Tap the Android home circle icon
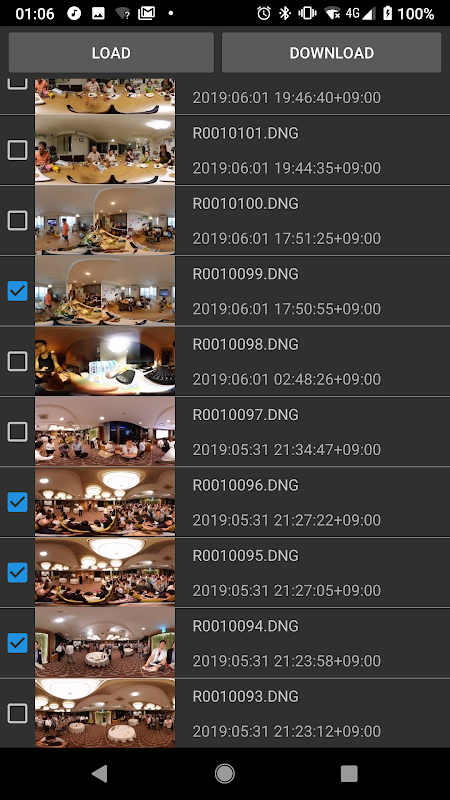450x800 pixels. pos(224,773)
